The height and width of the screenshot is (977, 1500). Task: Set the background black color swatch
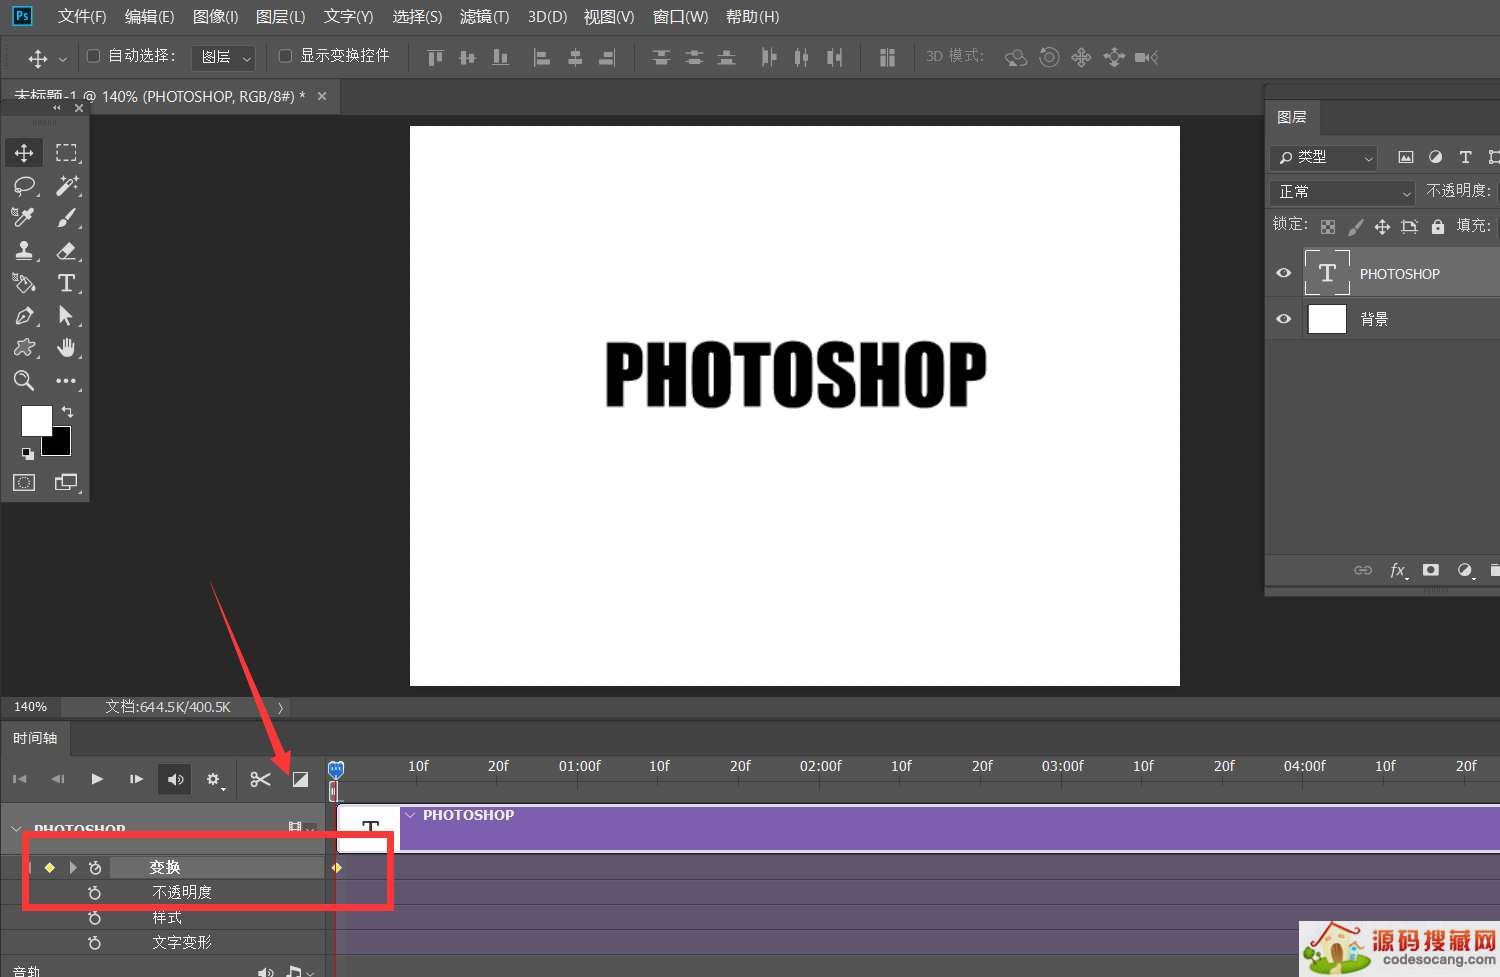(x=61, y=445)
